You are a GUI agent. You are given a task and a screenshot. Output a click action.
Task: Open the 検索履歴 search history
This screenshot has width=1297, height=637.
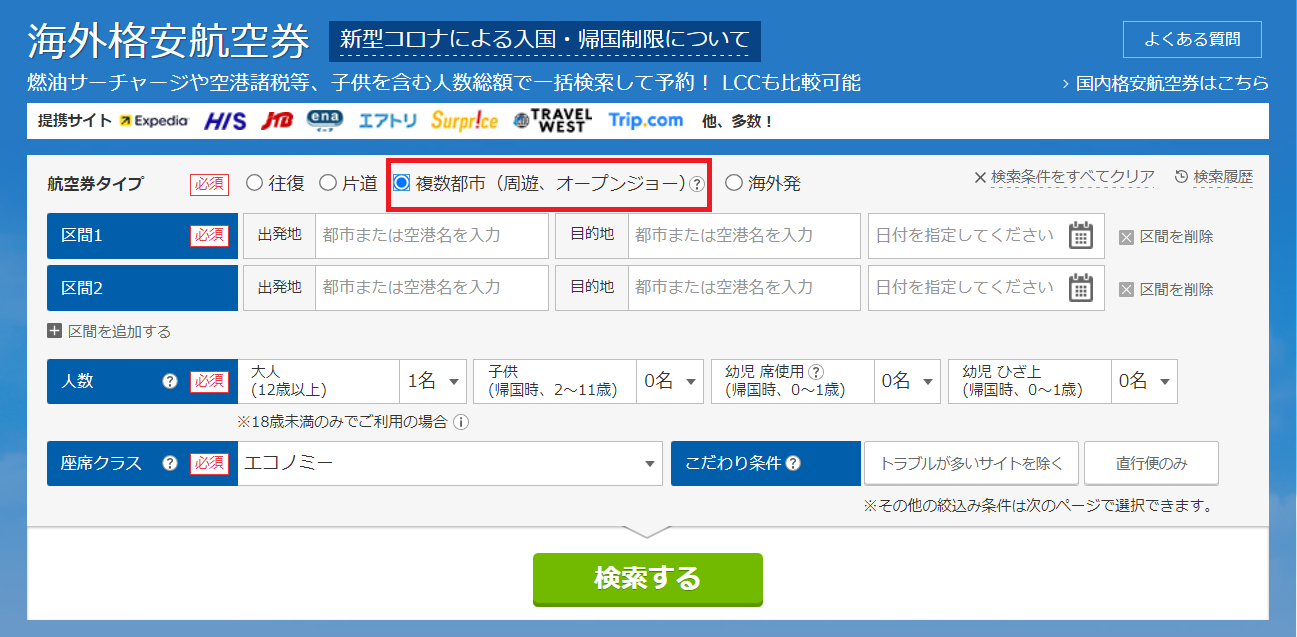click(x=1213, y=177)
